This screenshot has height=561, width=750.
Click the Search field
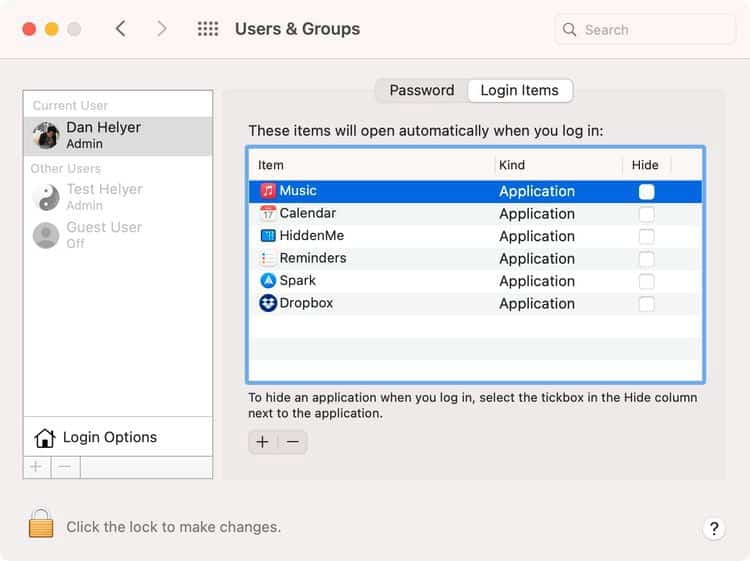tap(645, 30)
